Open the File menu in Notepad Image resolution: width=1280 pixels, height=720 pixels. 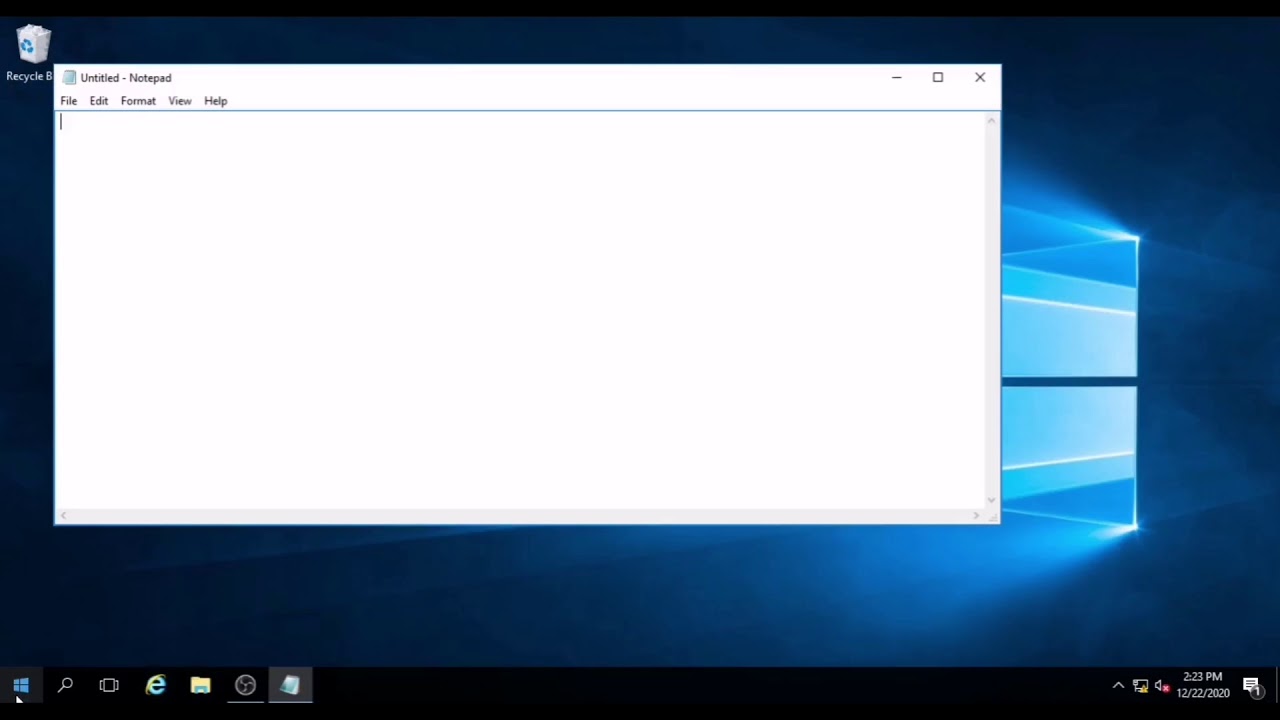tap(68, 101)
